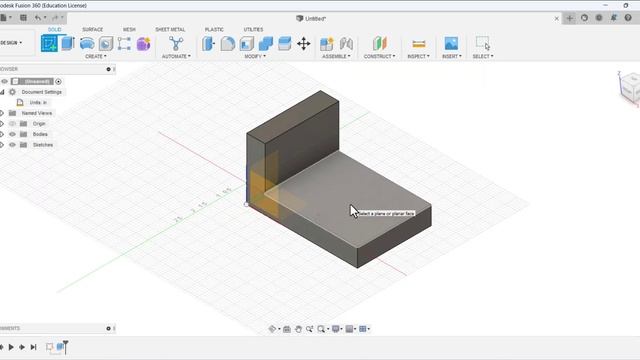Jump to the end of timeline

33,347
